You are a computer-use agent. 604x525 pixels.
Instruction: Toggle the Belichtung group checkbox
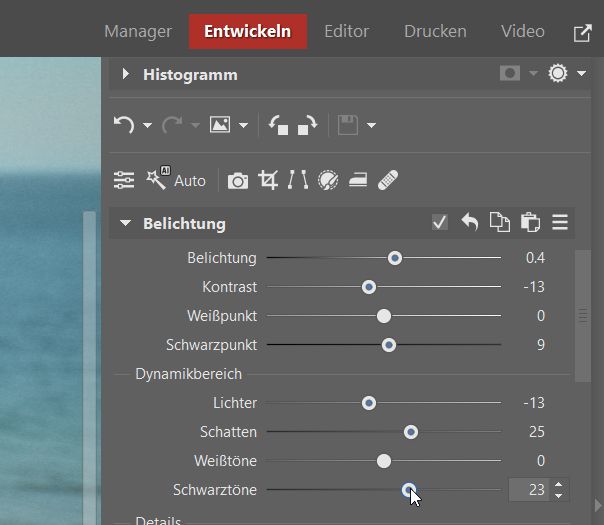[x=439, y=223]
